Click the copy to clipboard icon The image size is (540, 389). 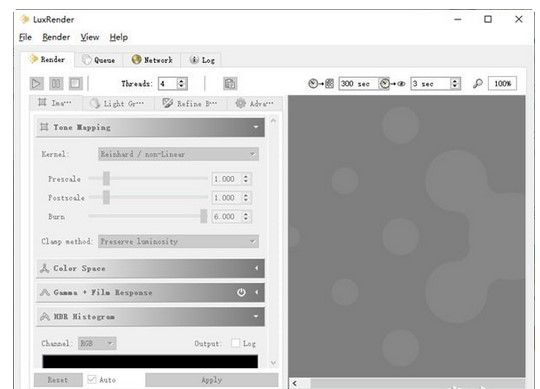[230, 84]
